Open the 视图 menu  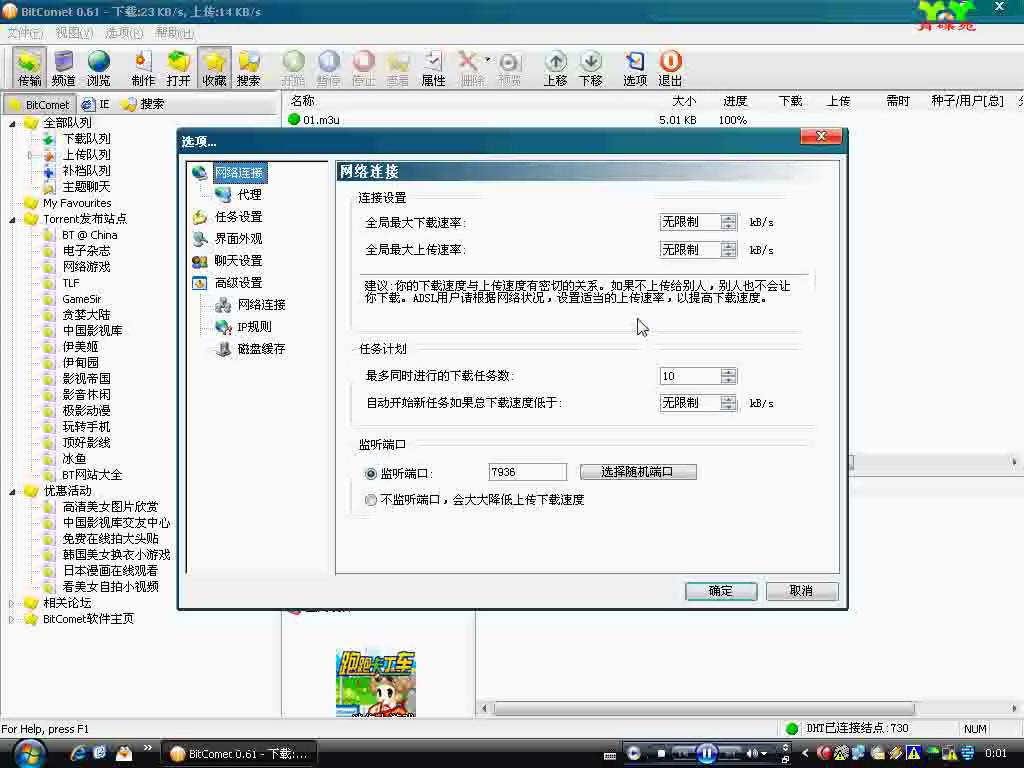74,33
